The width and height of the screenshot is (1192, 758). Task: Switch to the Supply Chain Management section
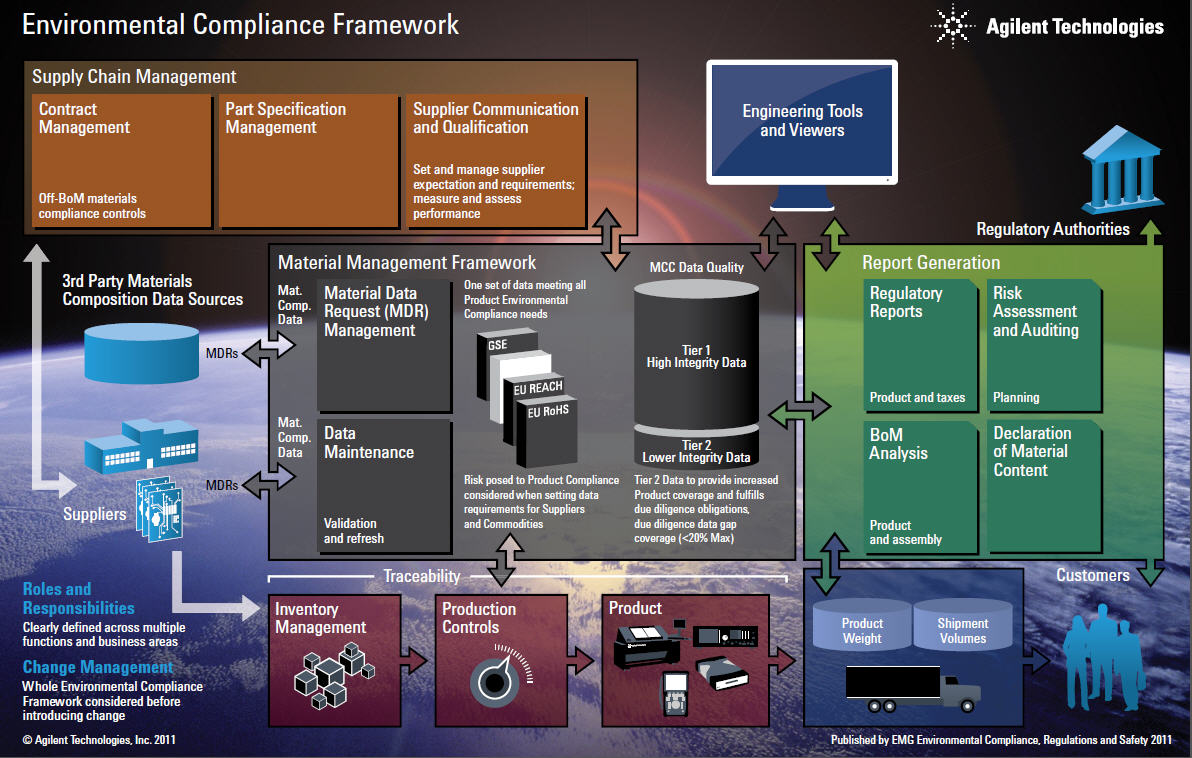coord(134,76)
